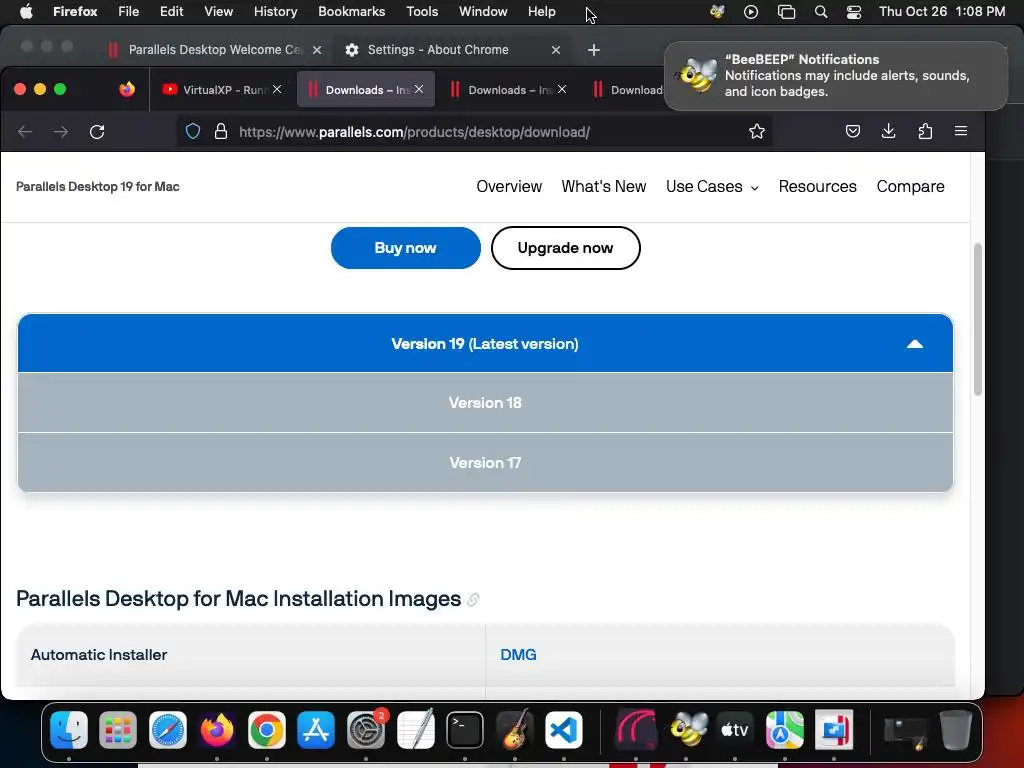Screen dimensions: 1024x768
Task: Open System Settings from the Dock
Action: pyautogui.click(x=366, y=729)
